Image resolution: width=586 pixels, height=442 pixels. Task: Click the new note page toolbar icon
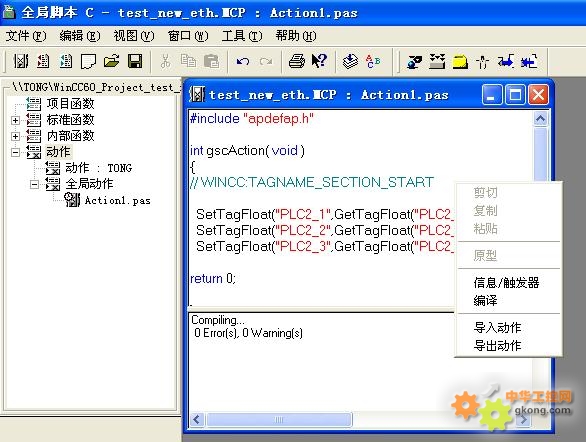pyautogui.click(x=89, y=61)
